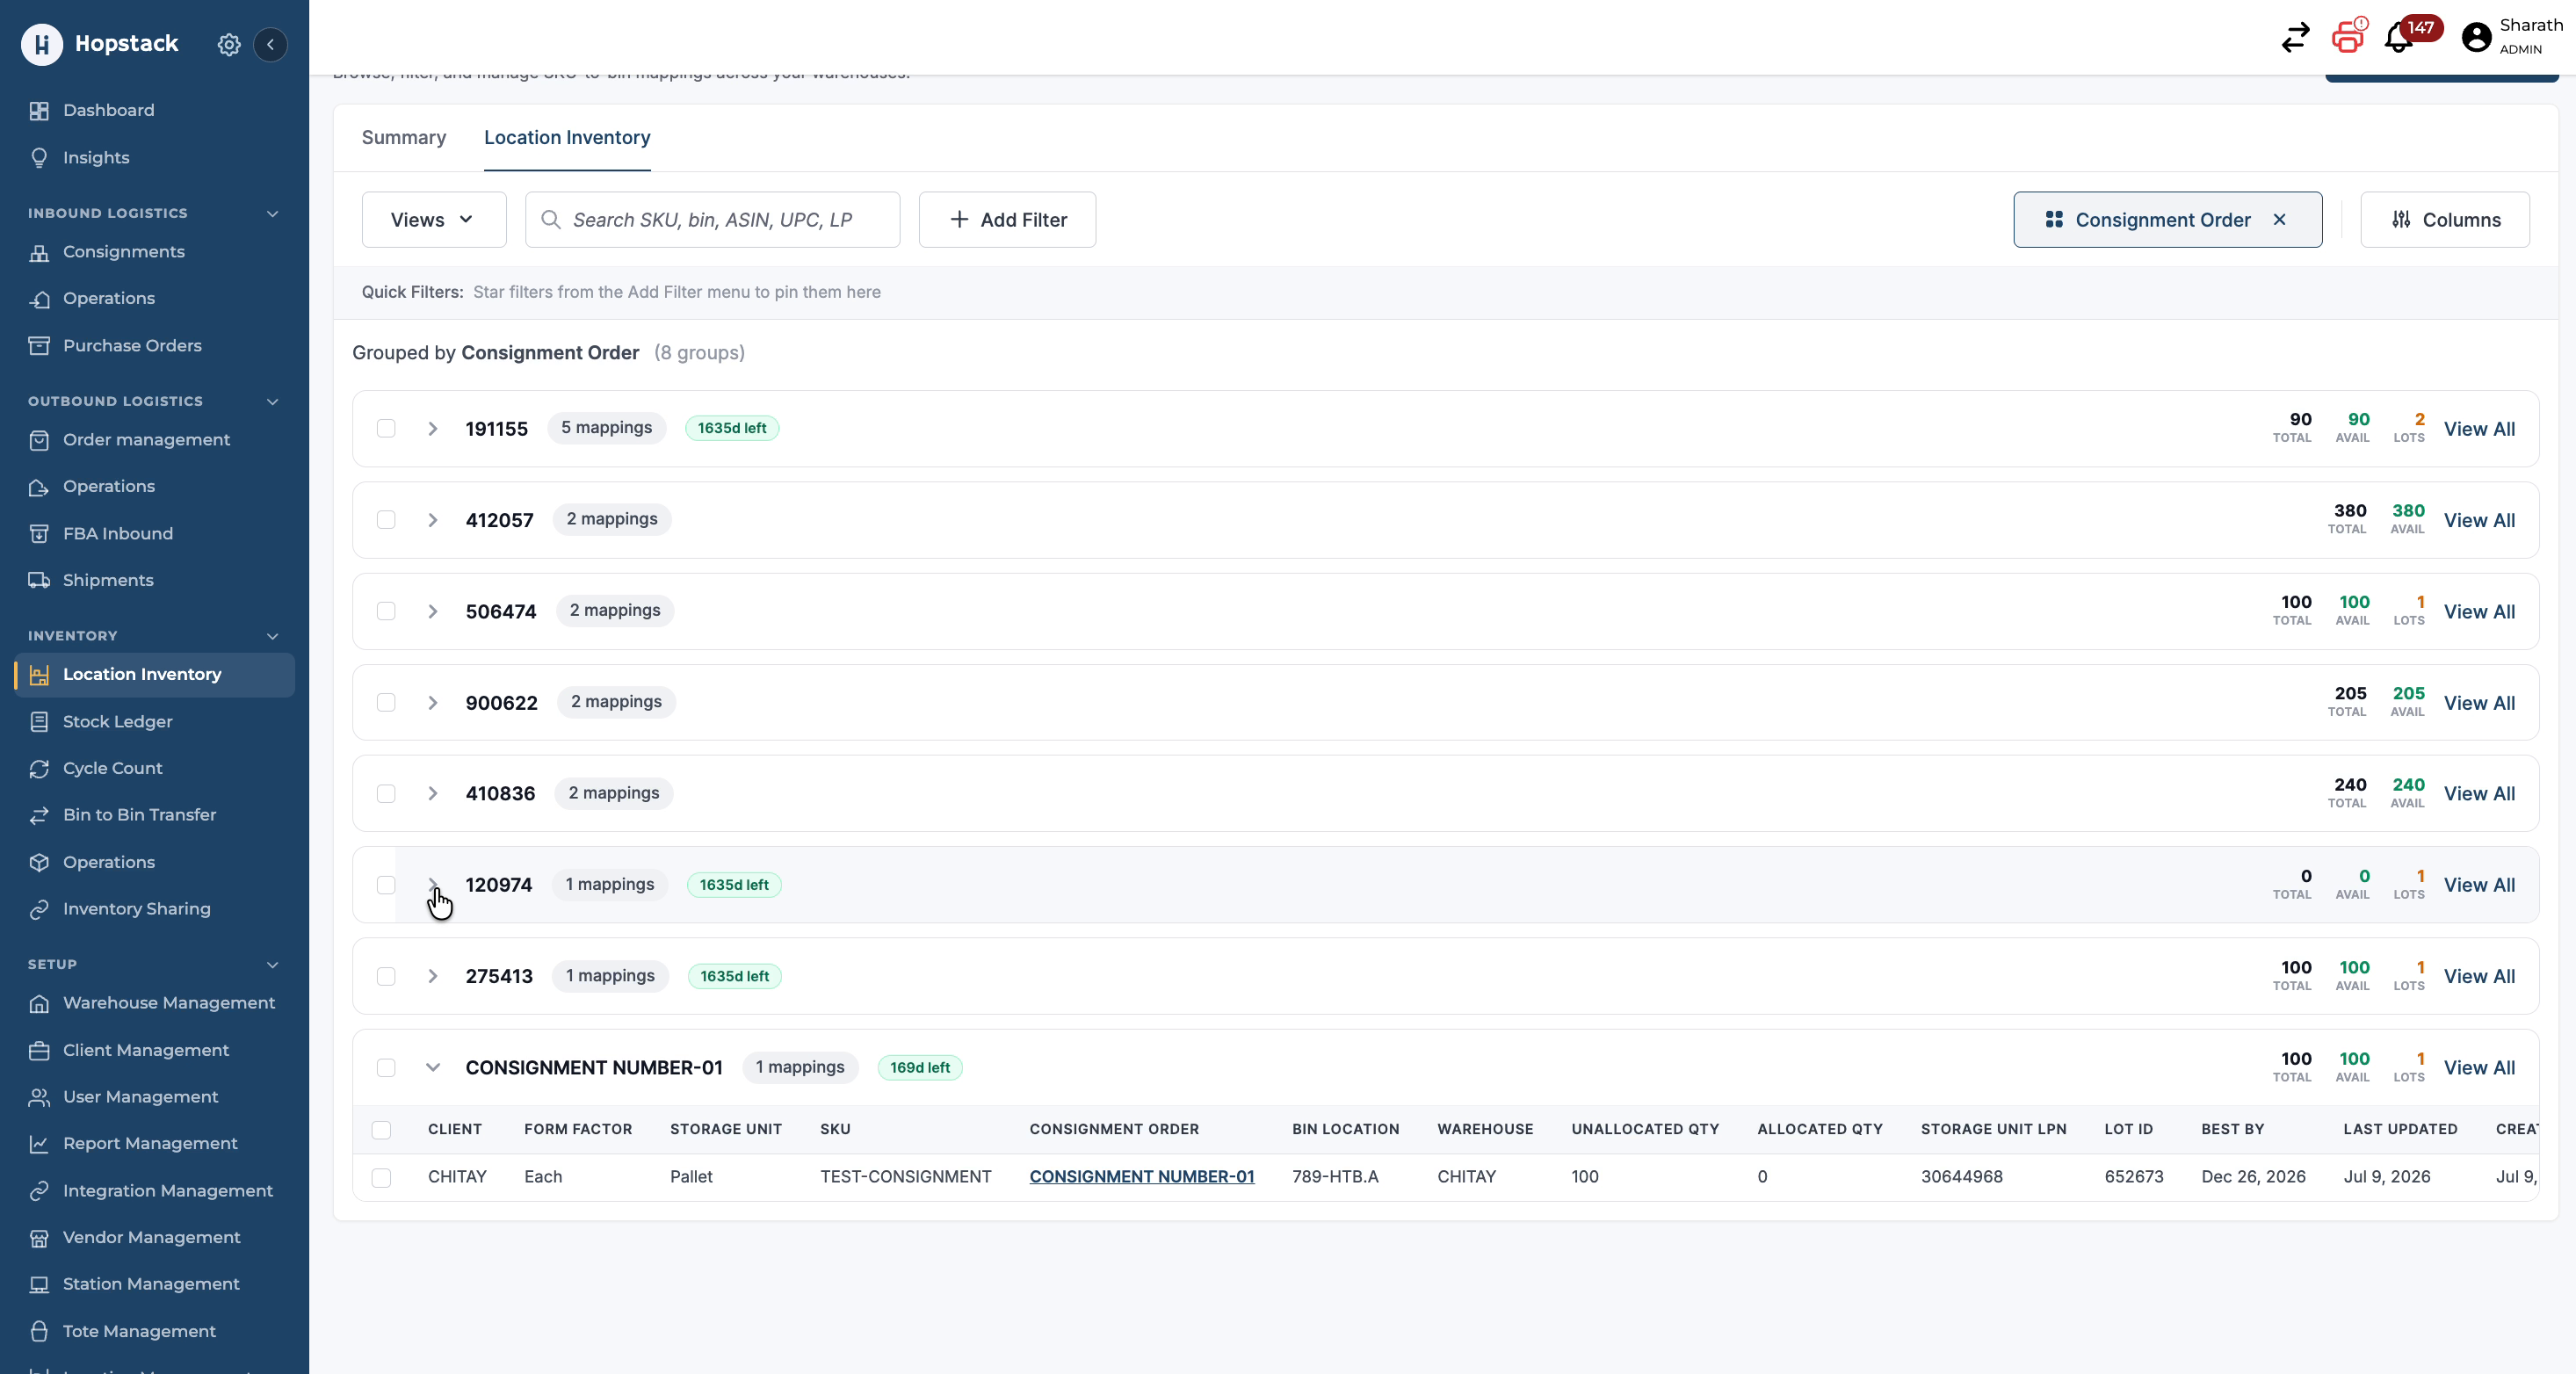2576x1374 pixels.
Task: Select the checkbox for group 900622
Action: point(386,703)
